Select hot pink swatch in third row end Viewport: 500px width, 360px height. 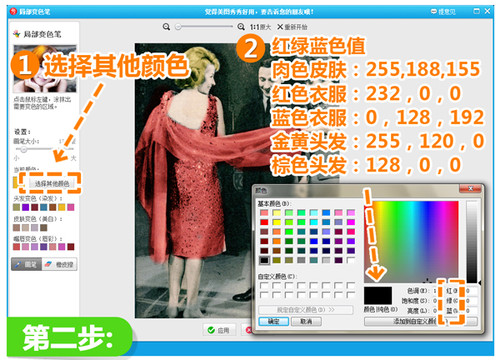[351, 232]
